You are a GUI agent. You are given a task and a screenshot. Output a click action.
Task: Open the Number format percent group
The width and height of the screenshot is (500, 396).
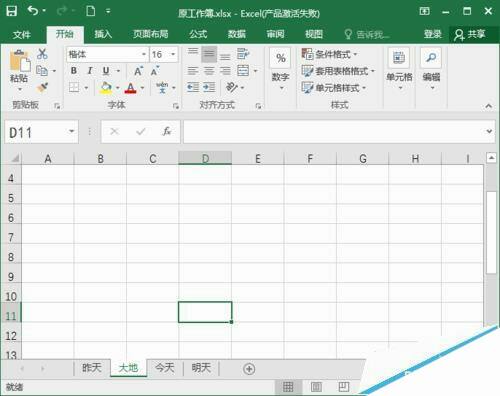pos(281,69)
